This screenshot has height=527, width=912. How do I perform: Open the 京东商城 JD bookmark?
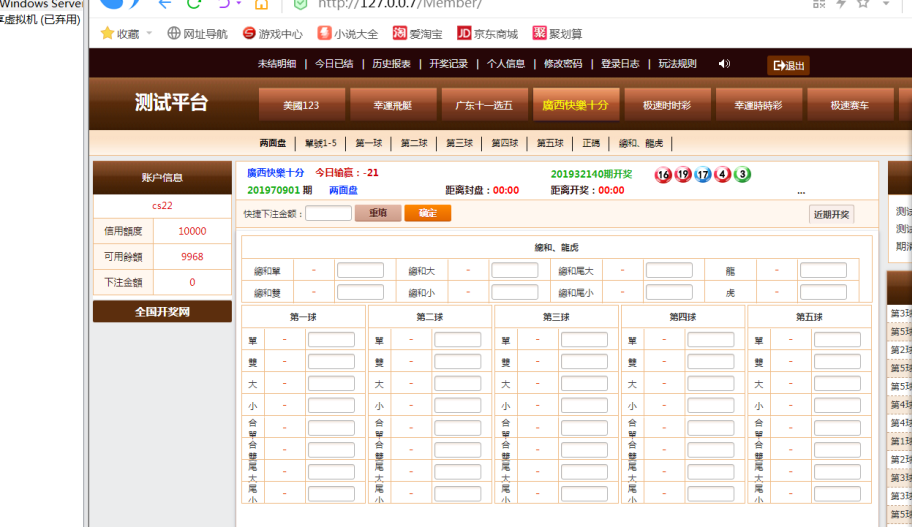488,34
